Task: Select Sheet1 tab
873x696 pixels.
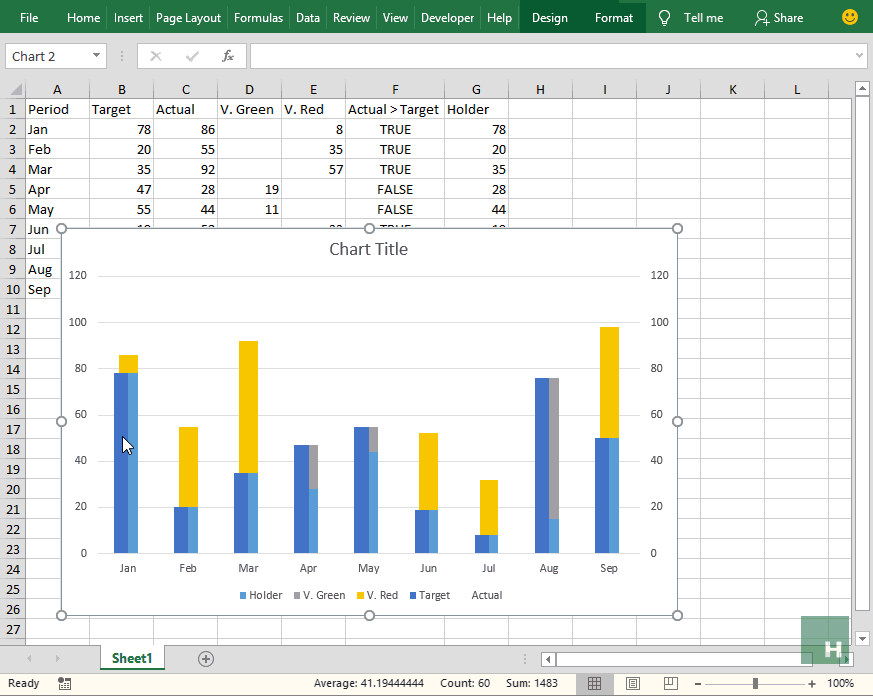Action: point(132,658)
